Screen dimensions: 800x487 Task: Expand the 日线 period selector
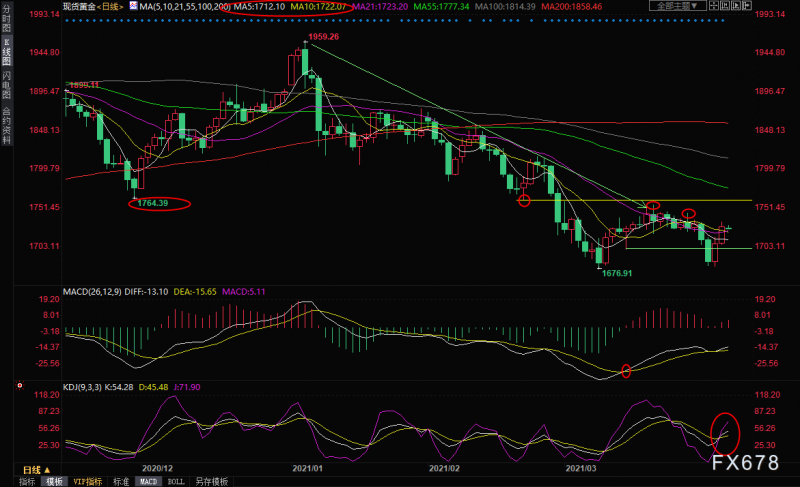[37, 470]
